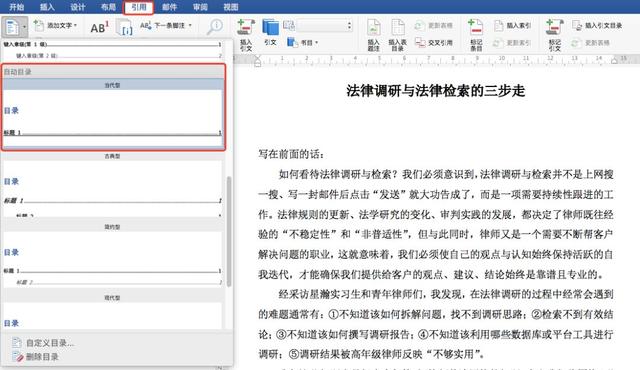This screenshot has width=640, height=370.
Task: Choose the 古典型 table of contents style
Action: (x=113, y=184)
